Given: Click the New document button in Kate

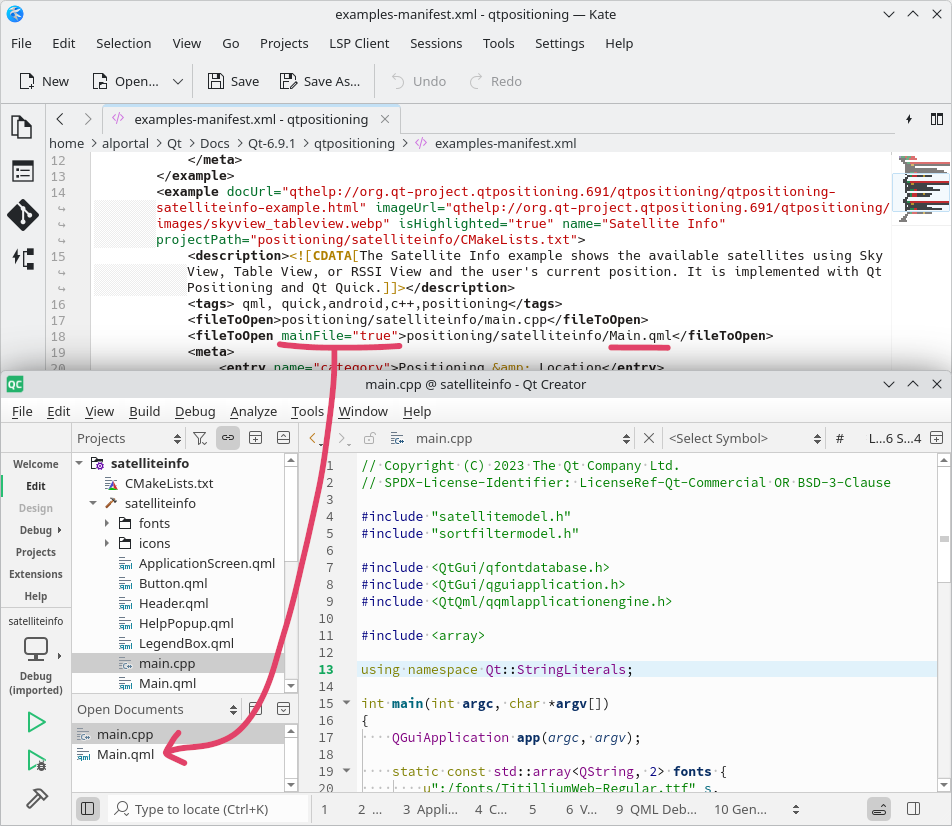Looking at the screenshot, I should tap(44, 81).
